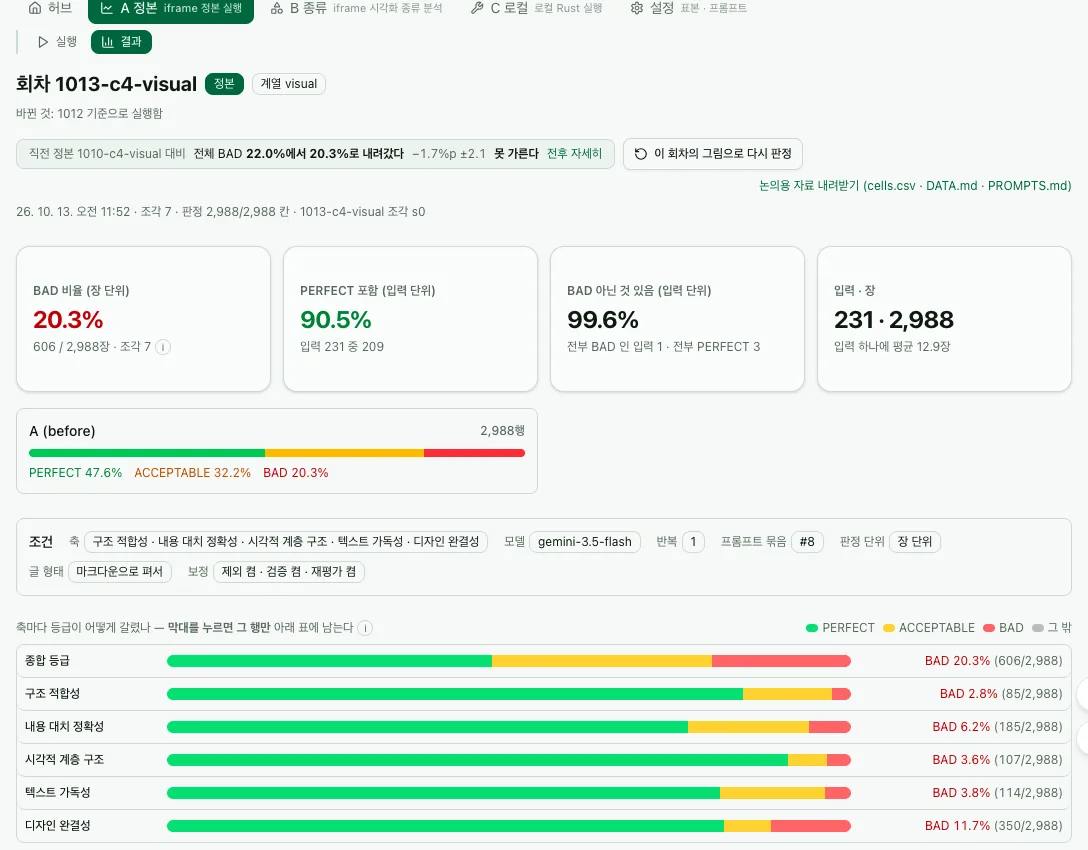Click the 회차 1013-c4-visual heading
Viewport: 1088px width, 850px height.
tap(107, 84)
